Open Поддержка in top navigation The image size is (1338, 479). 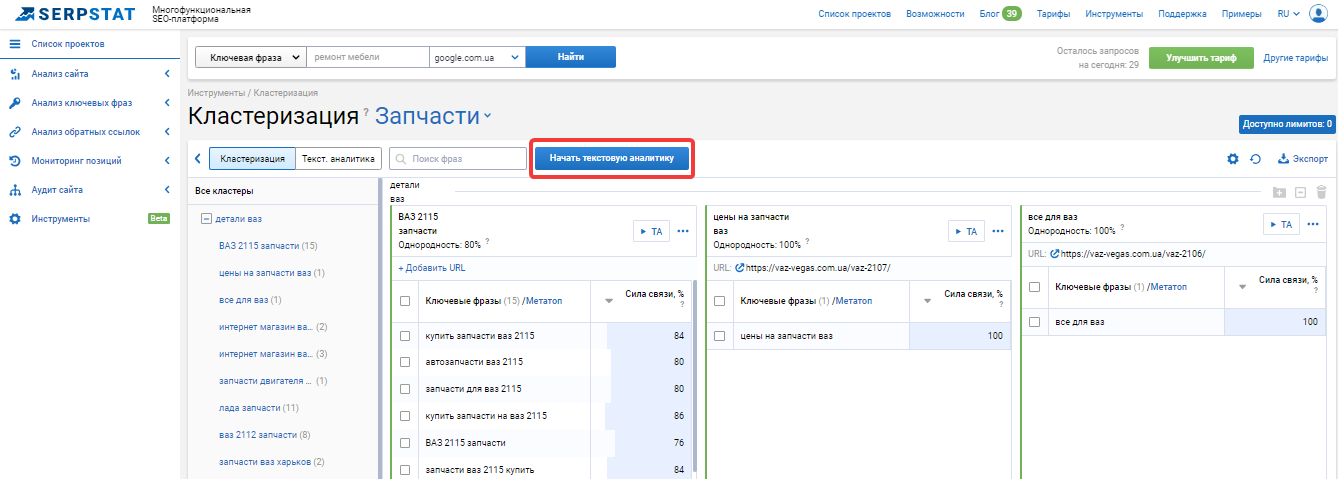[x=1182, y=14]
